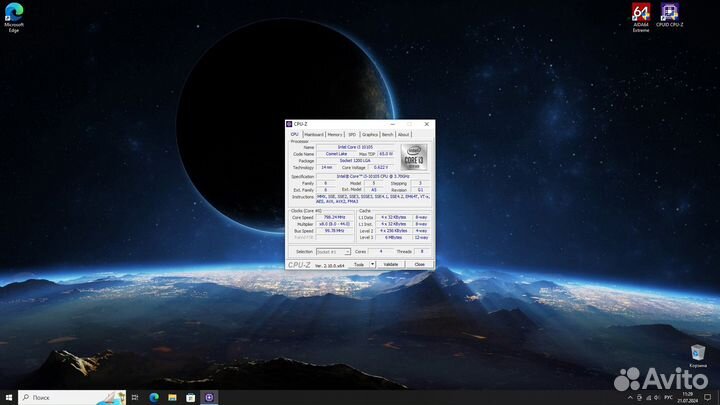
Task: Open the Socket #1 selection dropdown
Action: pos(333,252)
